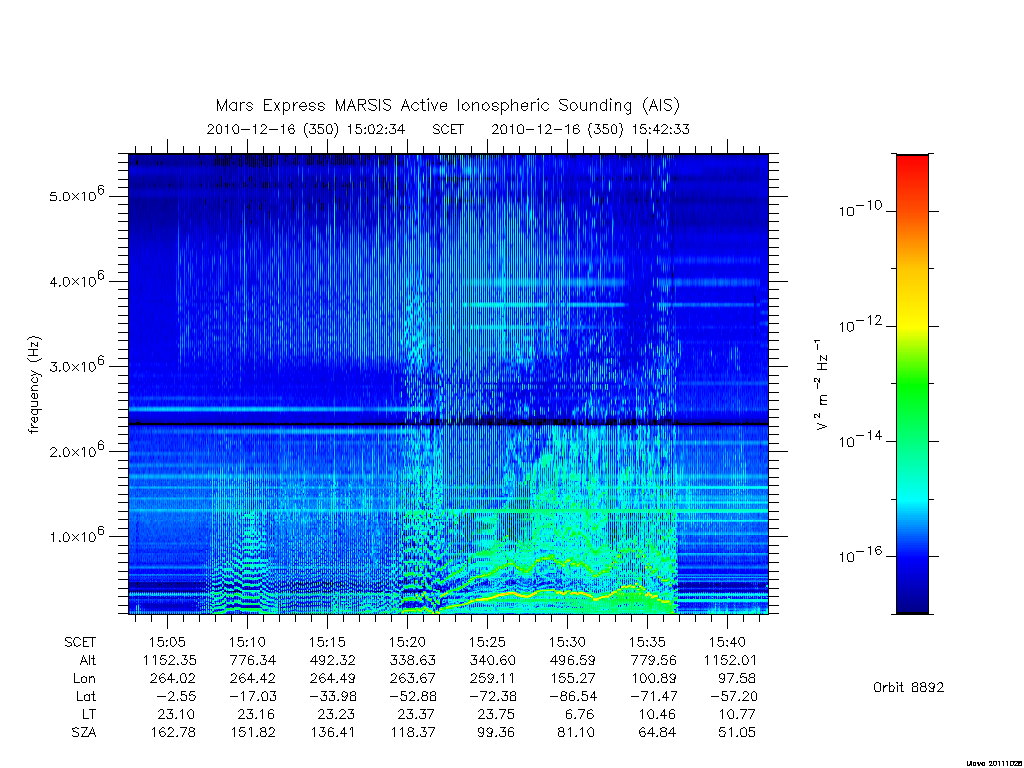Click start timestamp '2010-12-16 (350) 15:02:34'
The height and width of the screenshot is (768, 1024).
pyautogui.click(x=306, y=129)
